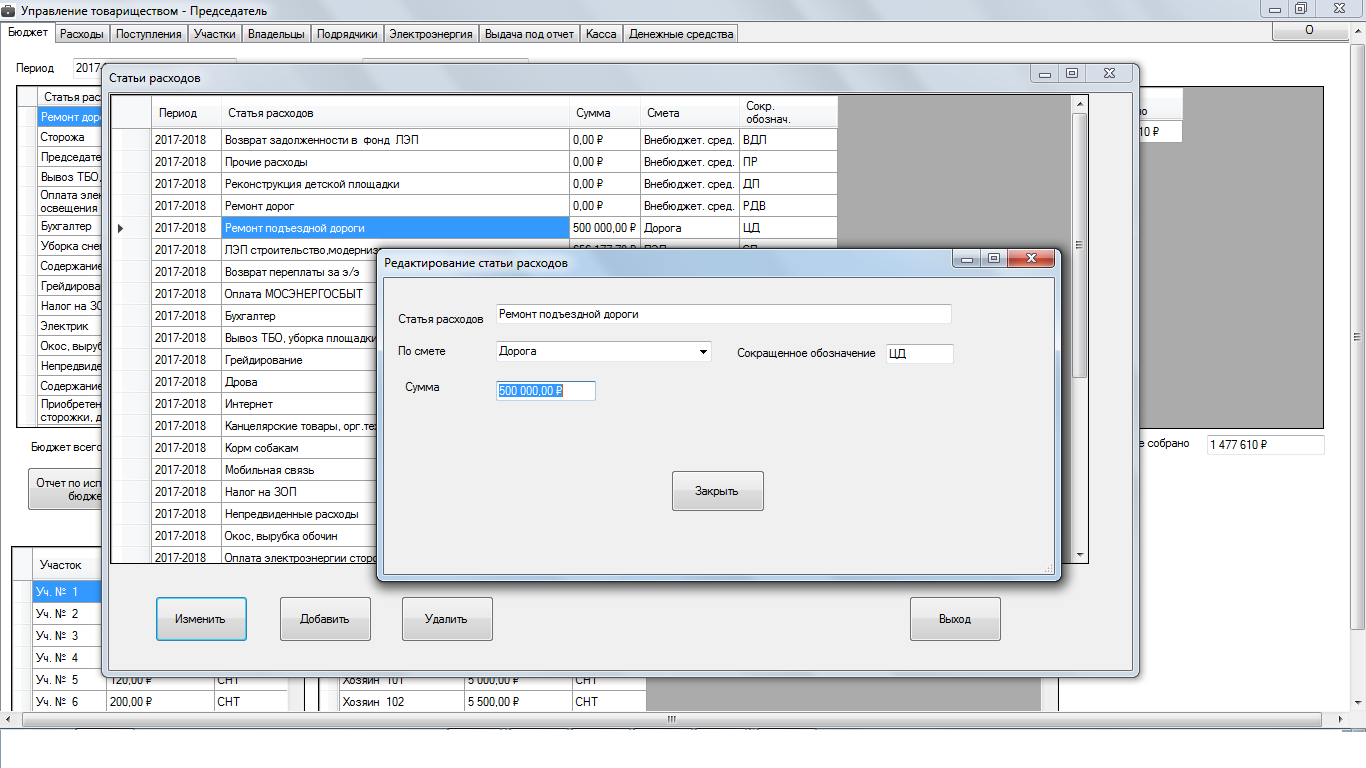Switch to the Касса tab
The width and height of the screenshot is (1366, 768).
601,34
